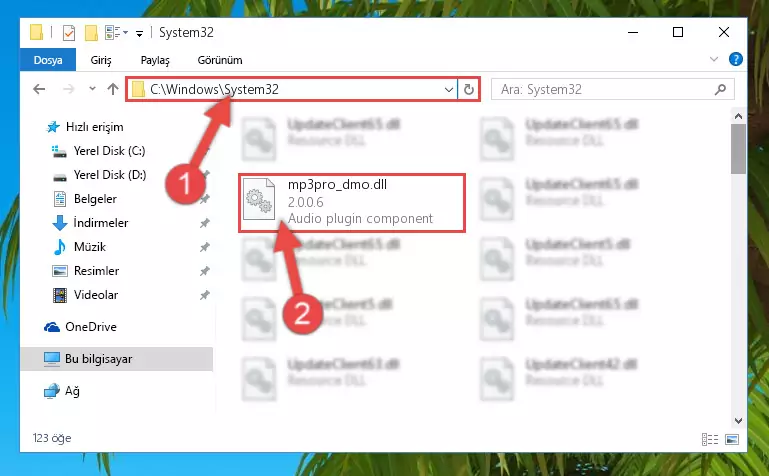
Task: Open the Help question mark icon
Action: click(x=735, y=59)
